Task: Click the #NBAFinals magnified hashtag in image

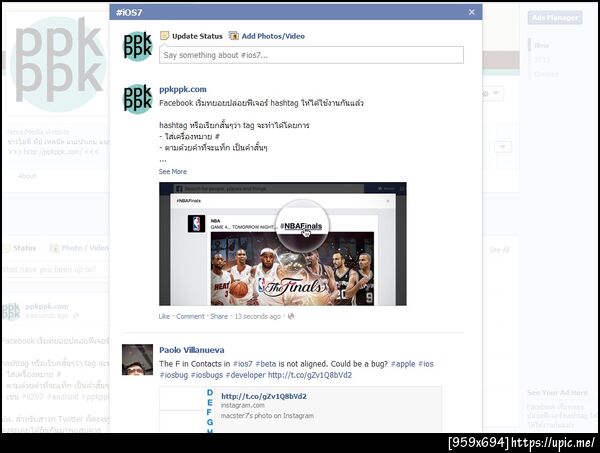Action: 301,226
